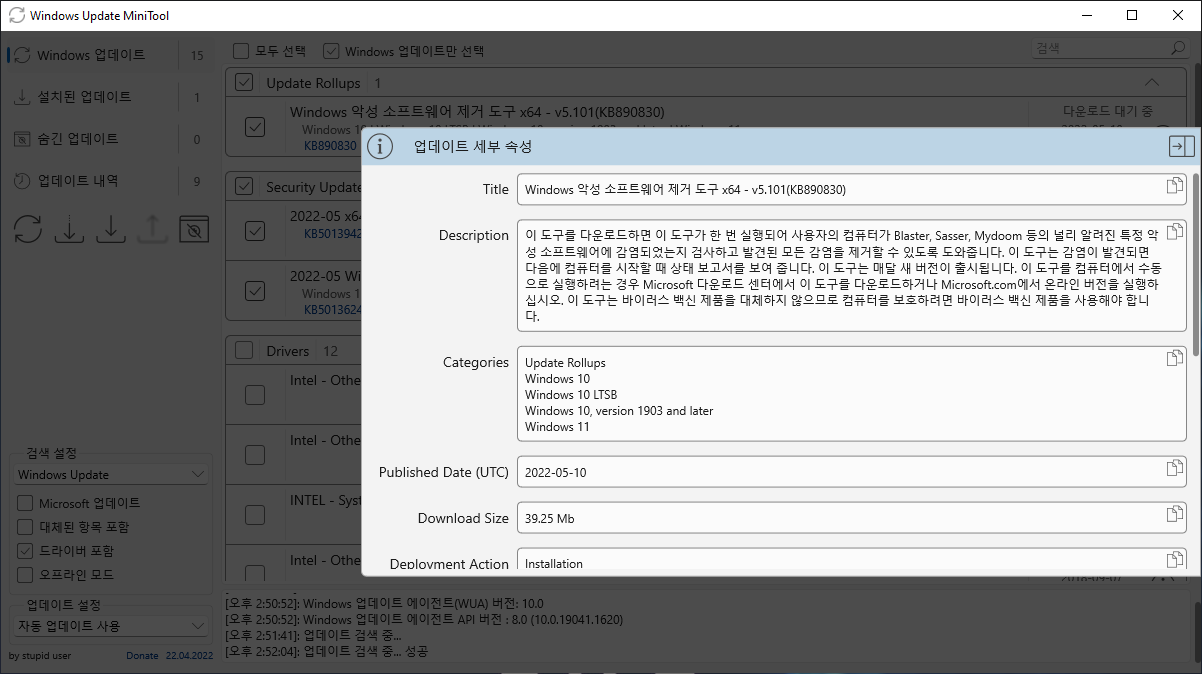The width and height of the screenshot is (1202, 674).
Task: Uncheck the Update Rollups group checkbox
Action: [x=244, y=83]
